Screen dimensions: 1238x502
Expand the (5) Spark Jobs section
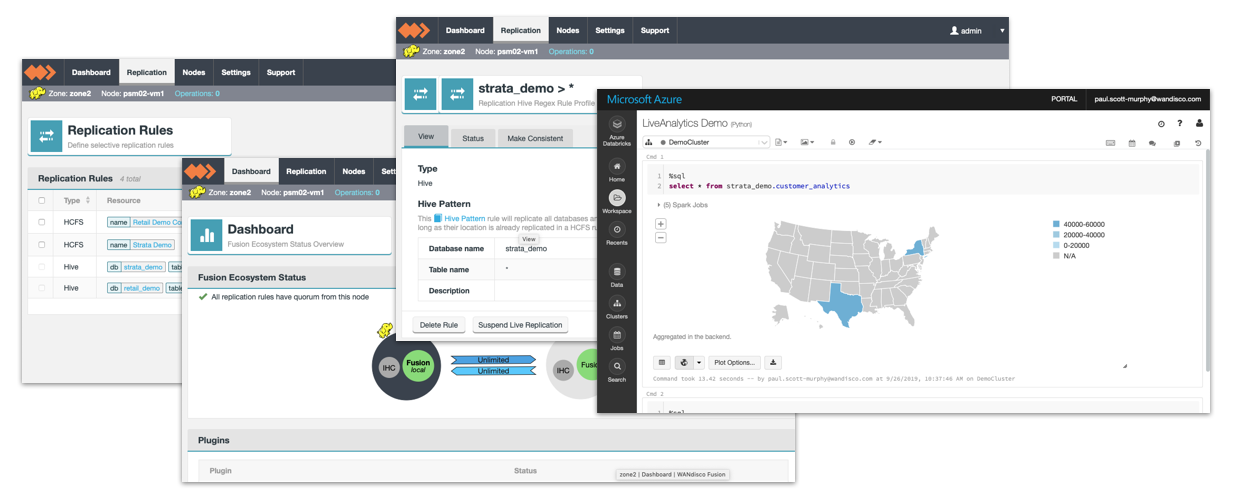pyautogui.click(x=682, y=205)
